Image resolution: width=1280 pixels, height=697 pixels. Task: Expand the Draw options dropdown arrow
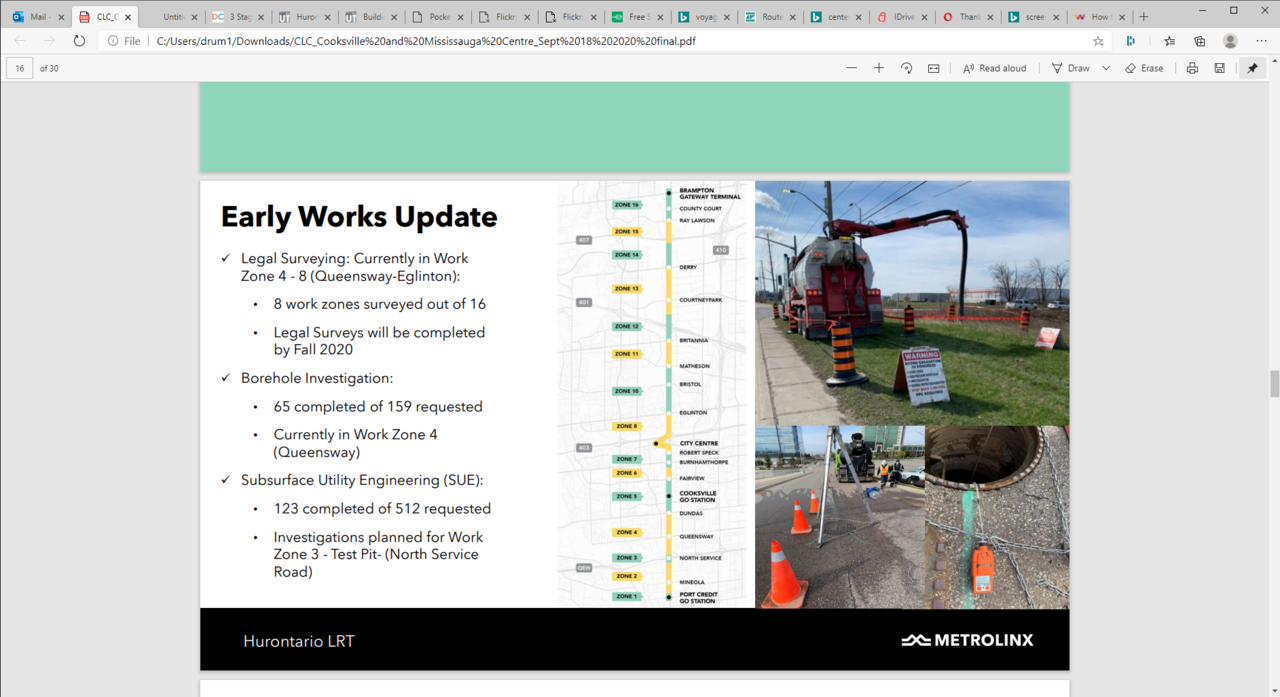click(x=1106, y=68)
